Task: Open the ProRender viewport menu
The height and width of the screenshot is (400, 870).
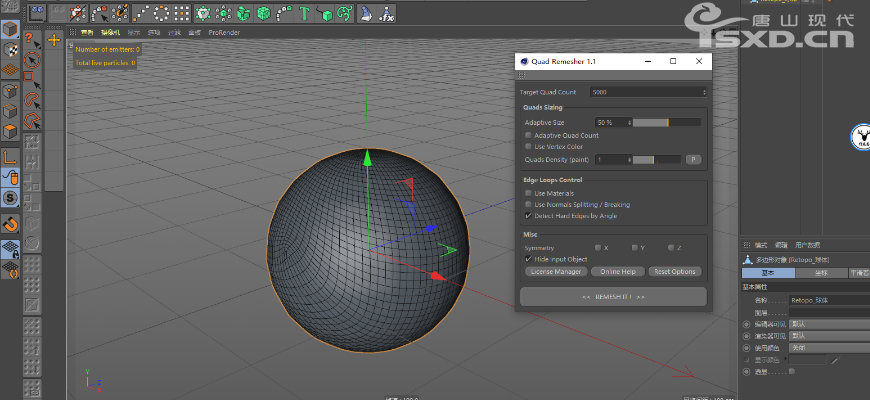Action: pyautogui.click(x=224, y=32)
